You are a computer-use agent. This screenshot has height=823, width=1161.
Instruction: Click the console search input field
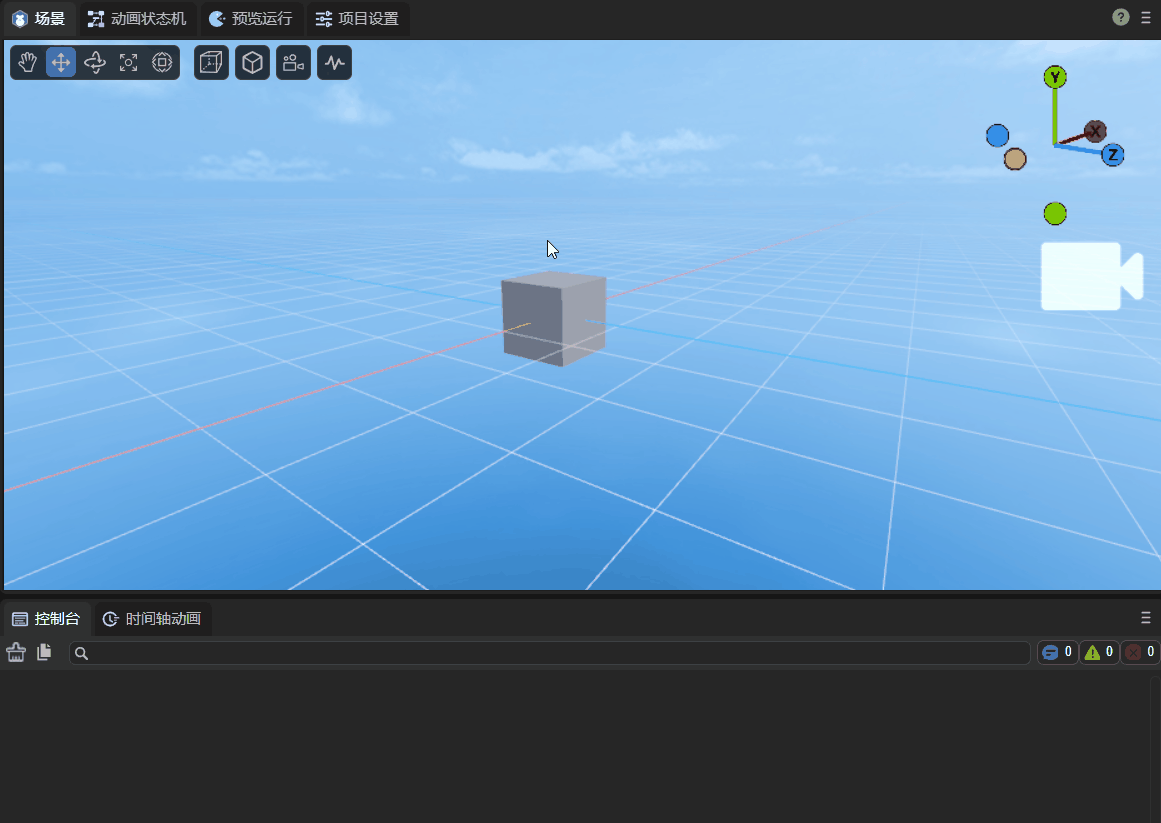(550, 653)
